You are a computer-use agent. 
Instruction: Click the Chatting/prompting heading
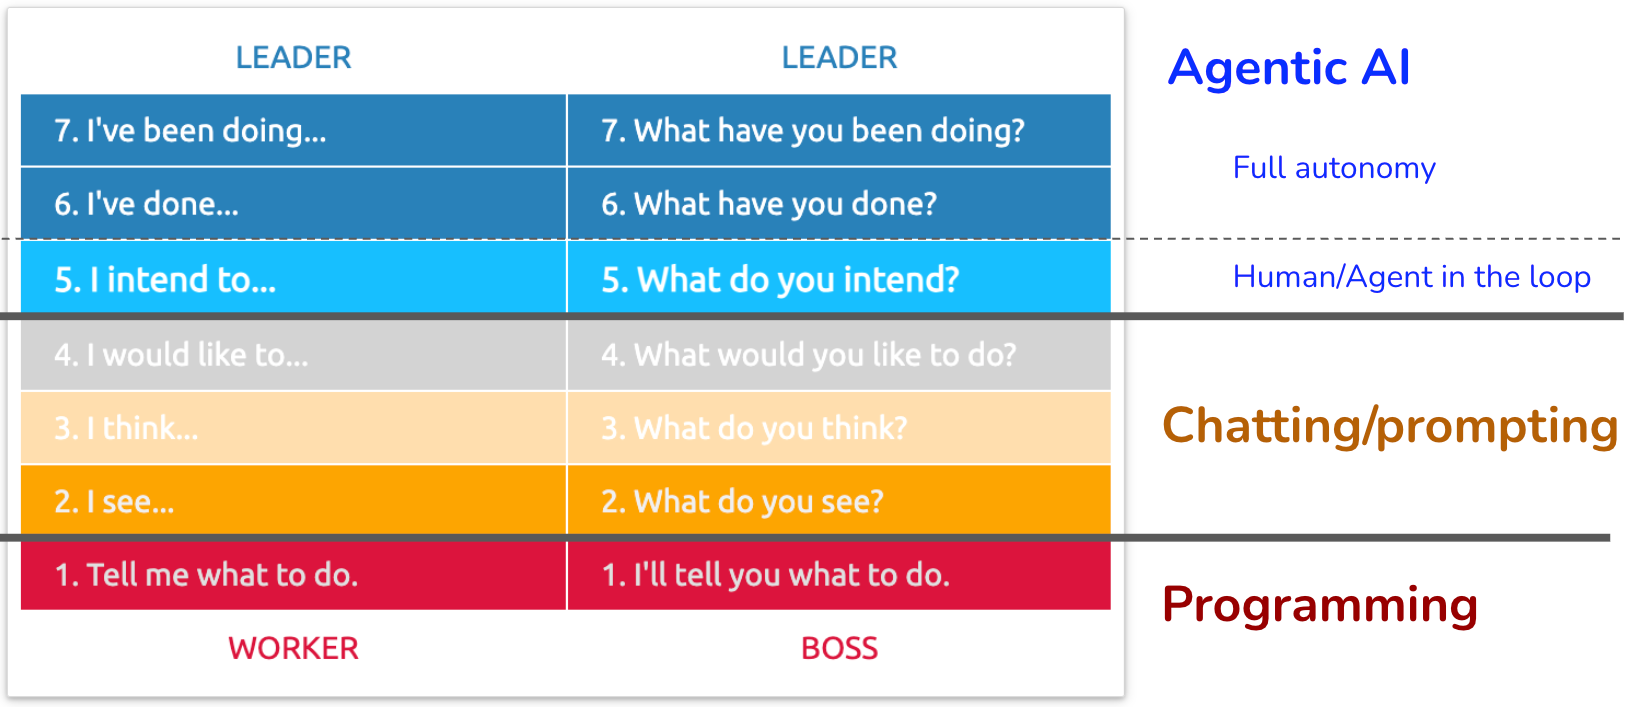[1390, 426]
